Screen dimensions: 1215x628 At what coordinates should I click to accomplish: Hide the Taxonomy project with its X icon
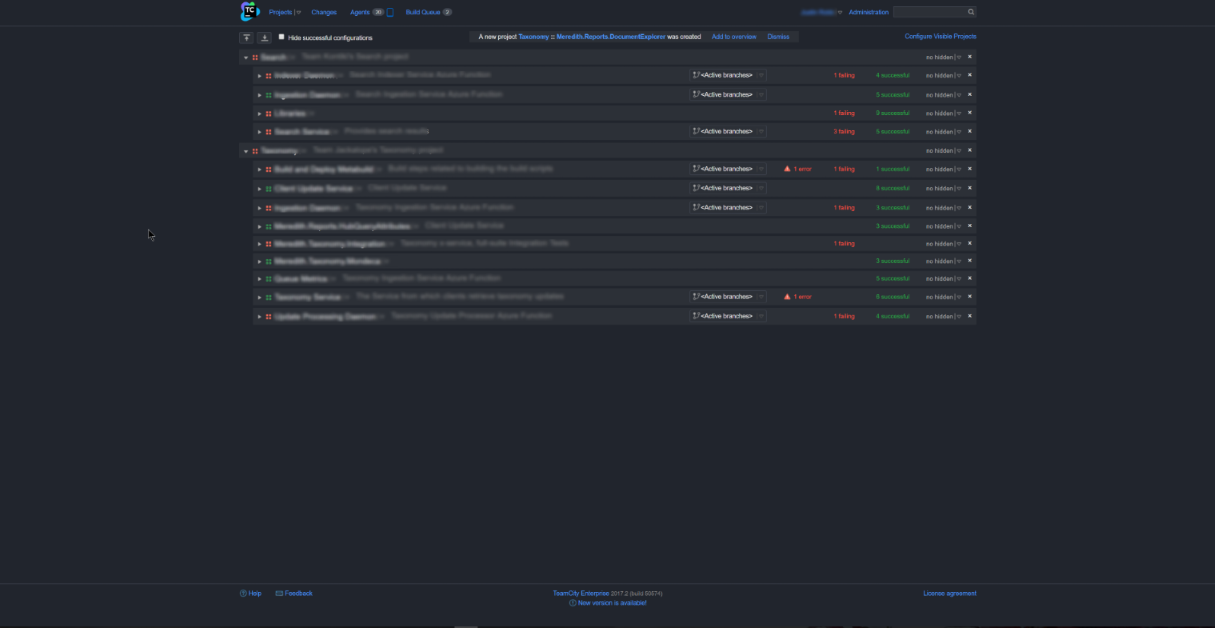970,151
